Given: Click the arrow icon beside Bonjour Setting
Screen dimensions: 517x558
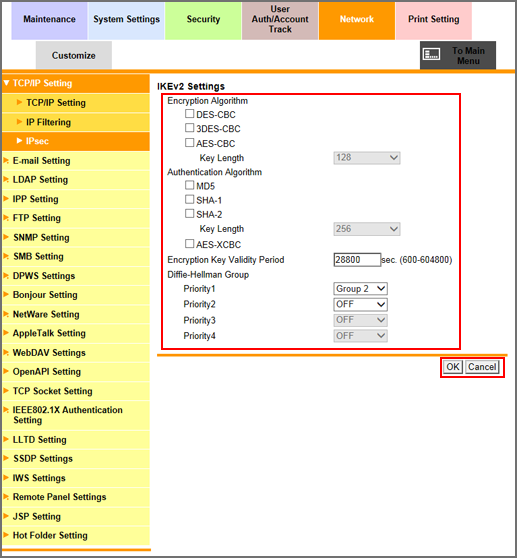Looking at the screenshot, I should point(6,294).
